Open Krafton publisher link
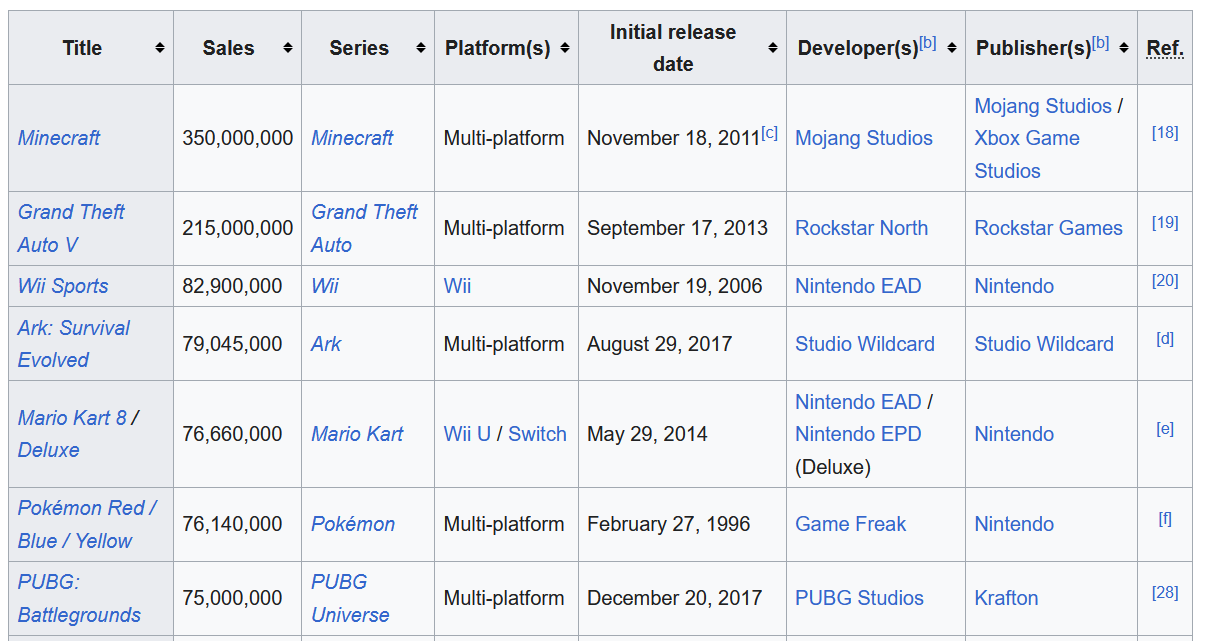 [1006, 598]
